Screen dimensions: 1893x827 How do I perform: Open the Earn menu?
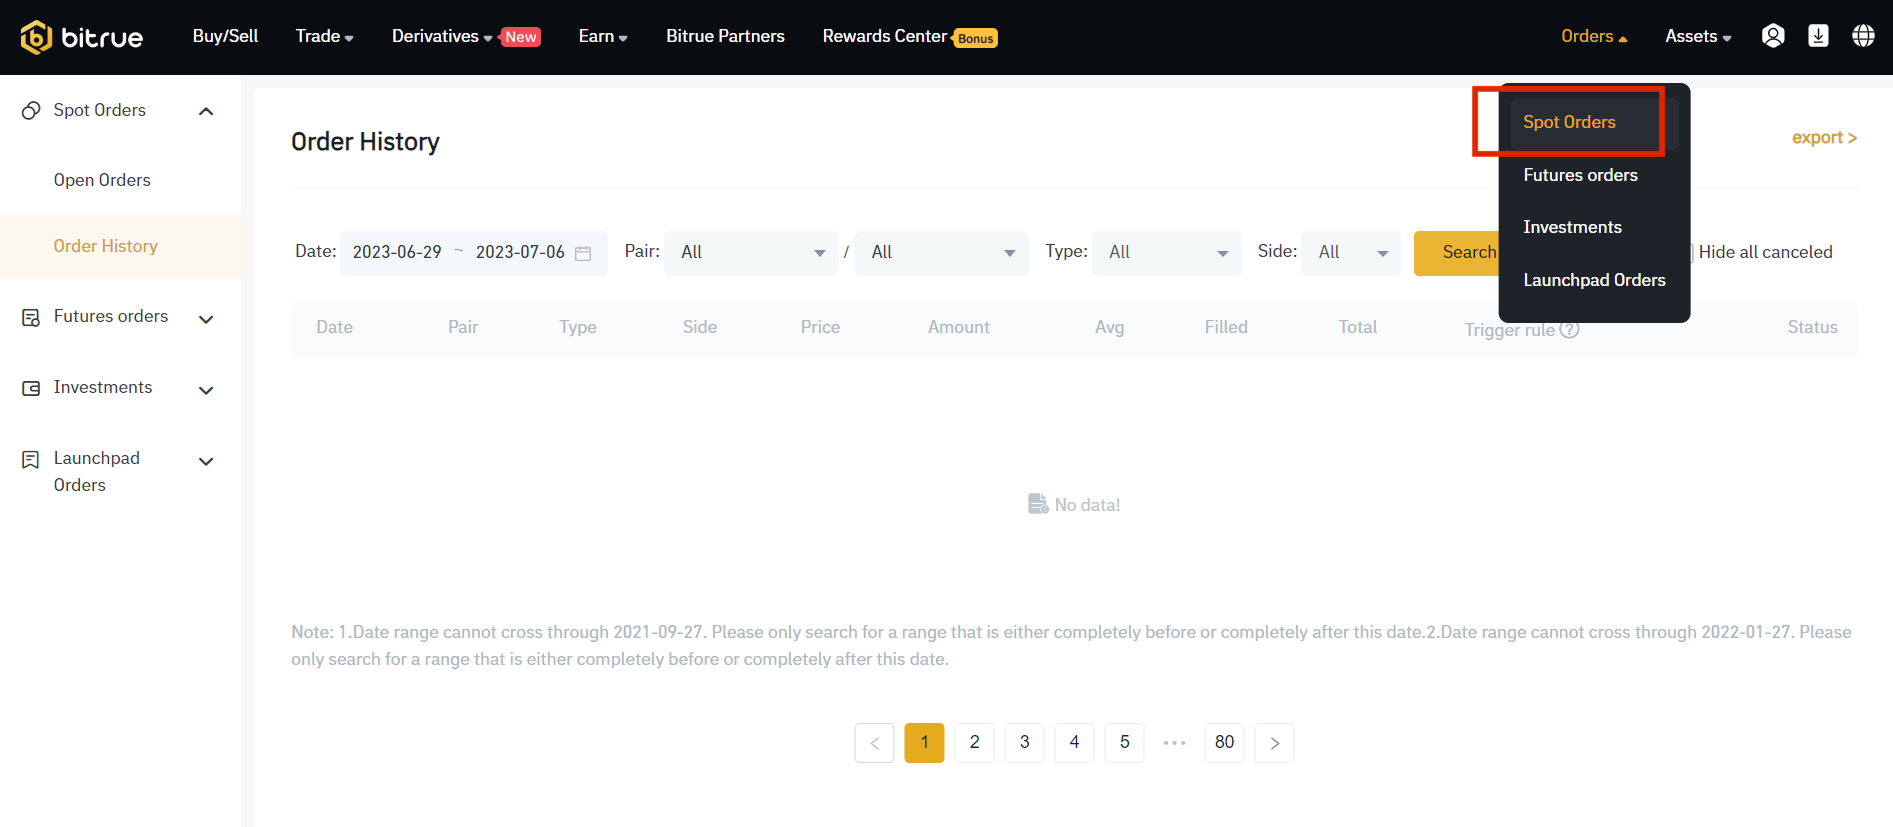[x=603, y=36]
